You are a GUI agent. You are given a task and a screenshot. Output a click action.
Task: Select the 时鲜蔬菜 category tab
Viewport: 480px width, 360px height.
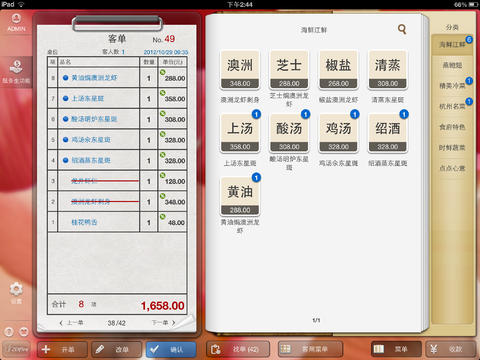pyautogui.click(x=452, y=148)
